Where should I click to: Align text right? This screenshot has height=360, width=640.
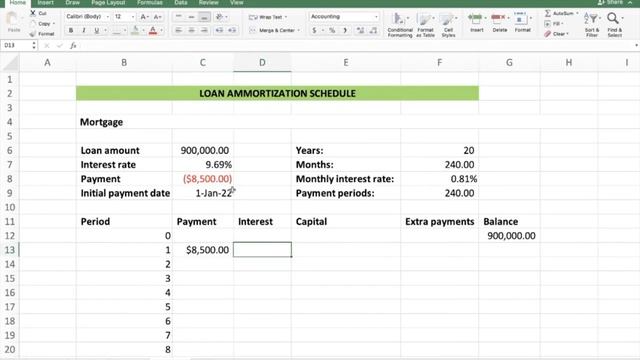pyautogui.click(x=204, y=30)
